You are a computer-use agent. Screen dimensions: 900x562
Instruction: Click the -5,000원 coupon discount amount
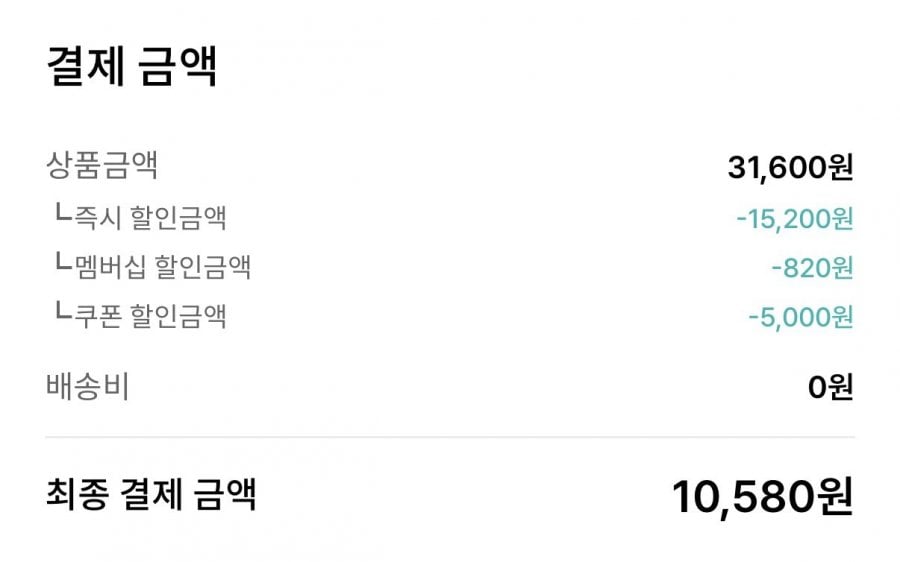[801, 317]
